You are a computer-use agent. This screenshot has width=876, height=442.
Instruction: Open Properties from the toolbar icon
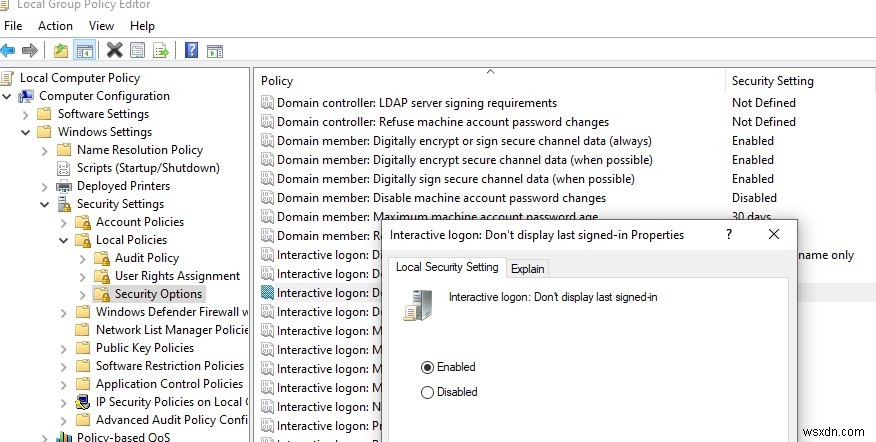point(138,50)
